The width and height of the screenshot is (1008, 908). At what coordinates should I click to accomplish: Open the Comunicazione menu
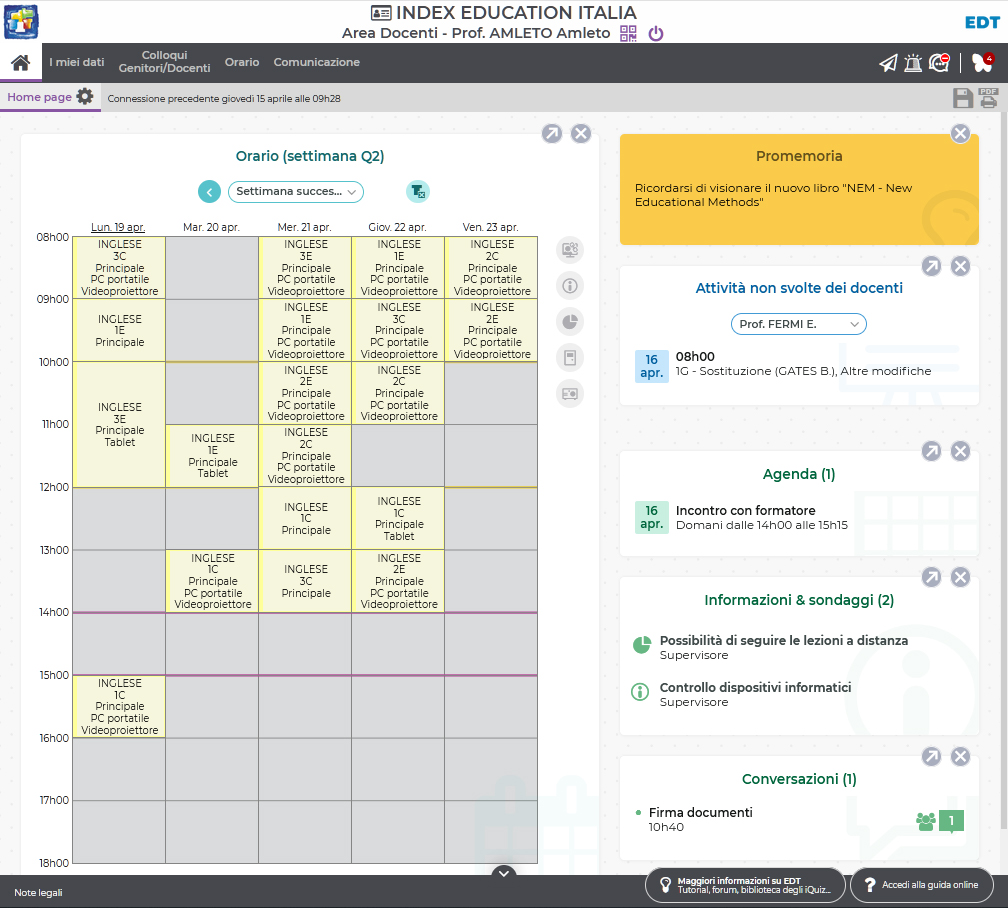(316, 62)
